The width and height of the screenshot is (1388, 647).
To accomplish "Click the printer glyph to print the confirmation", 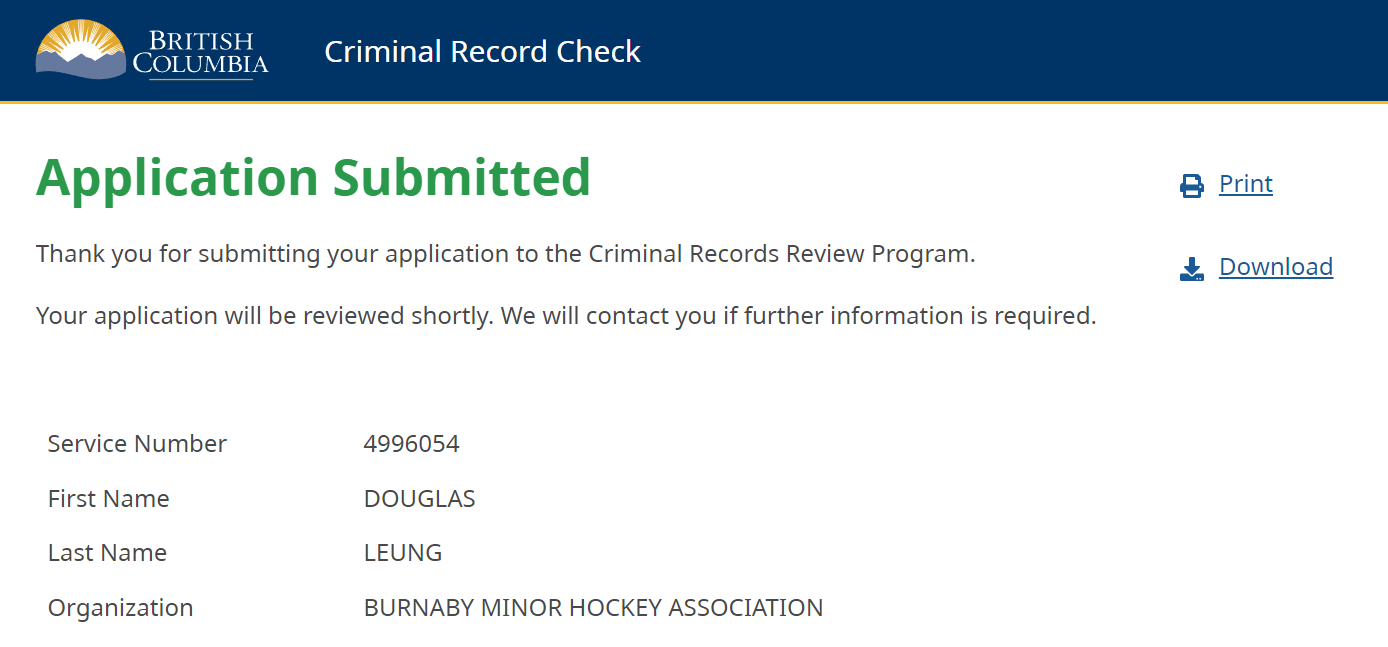I will click(1191, 185).
